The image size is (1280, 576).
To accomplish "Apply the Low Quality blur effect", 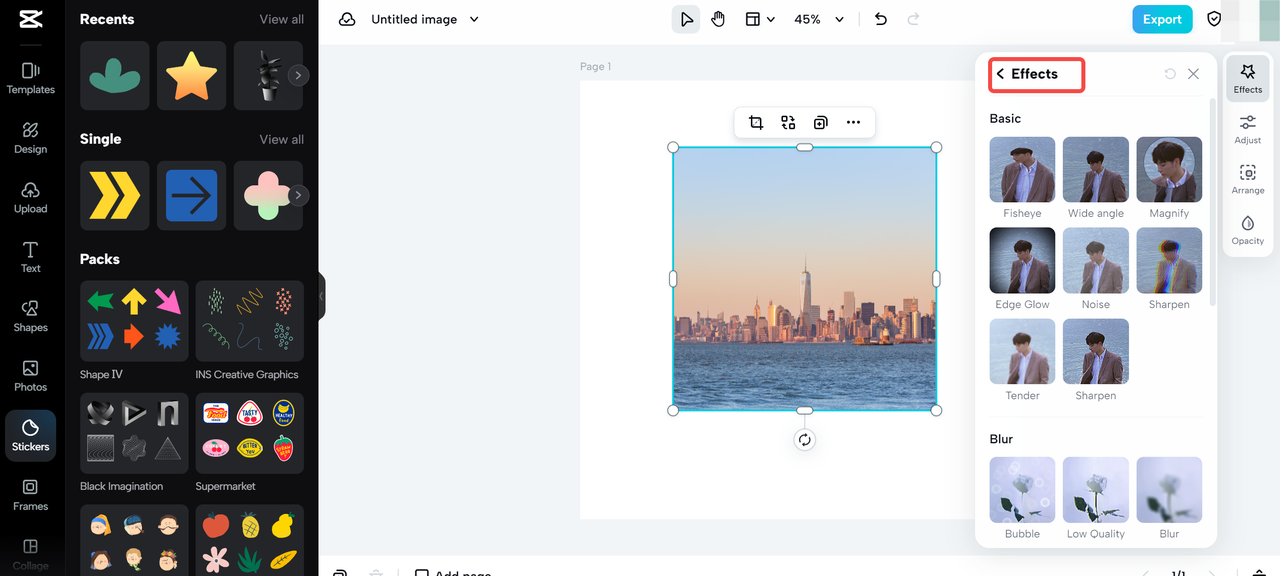I will (1095, 490).
